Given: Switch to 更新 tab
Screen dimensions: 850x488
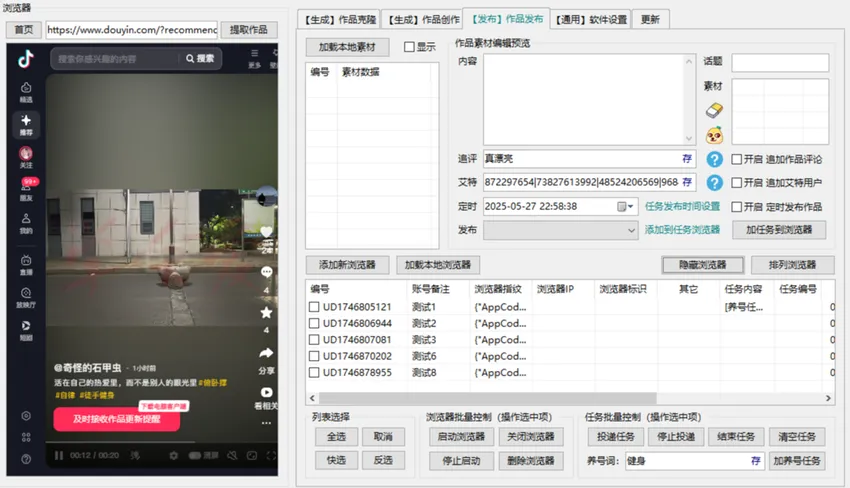Looking at the screenshot, I should [x=650, y=20].
